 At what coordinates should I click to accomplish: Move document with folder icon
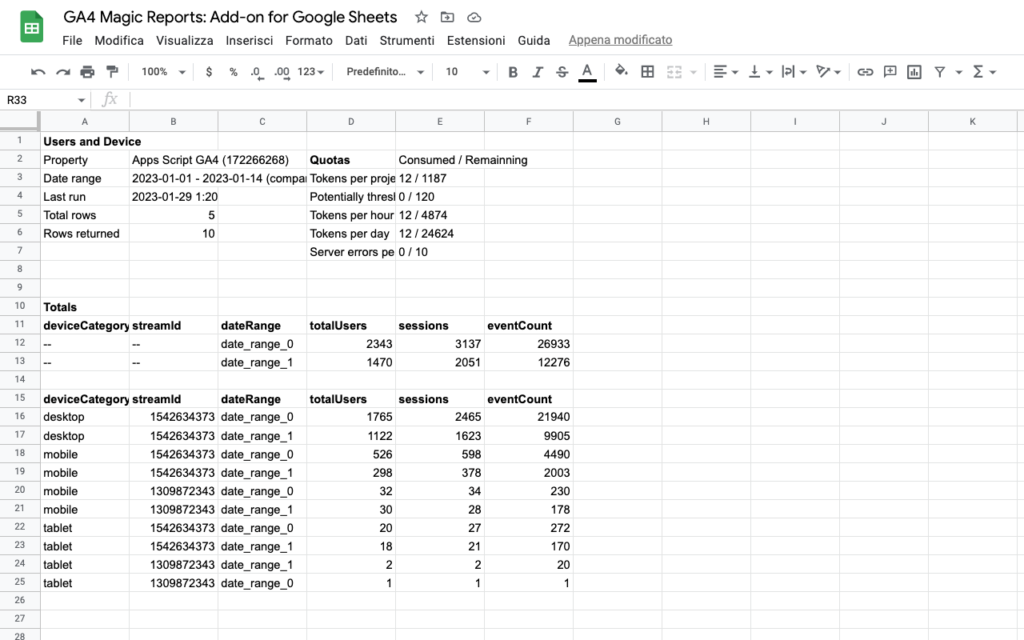(x=447, y=17)
